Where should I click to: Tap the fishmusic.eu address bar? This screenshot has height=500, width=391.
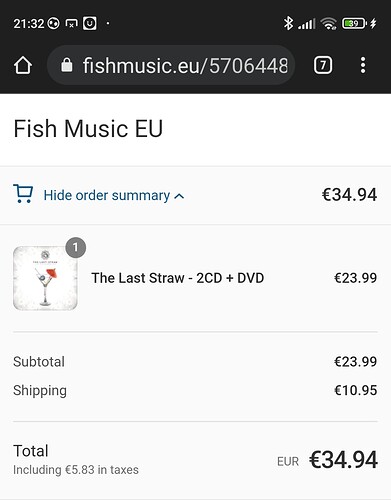[x=171, y=65]
